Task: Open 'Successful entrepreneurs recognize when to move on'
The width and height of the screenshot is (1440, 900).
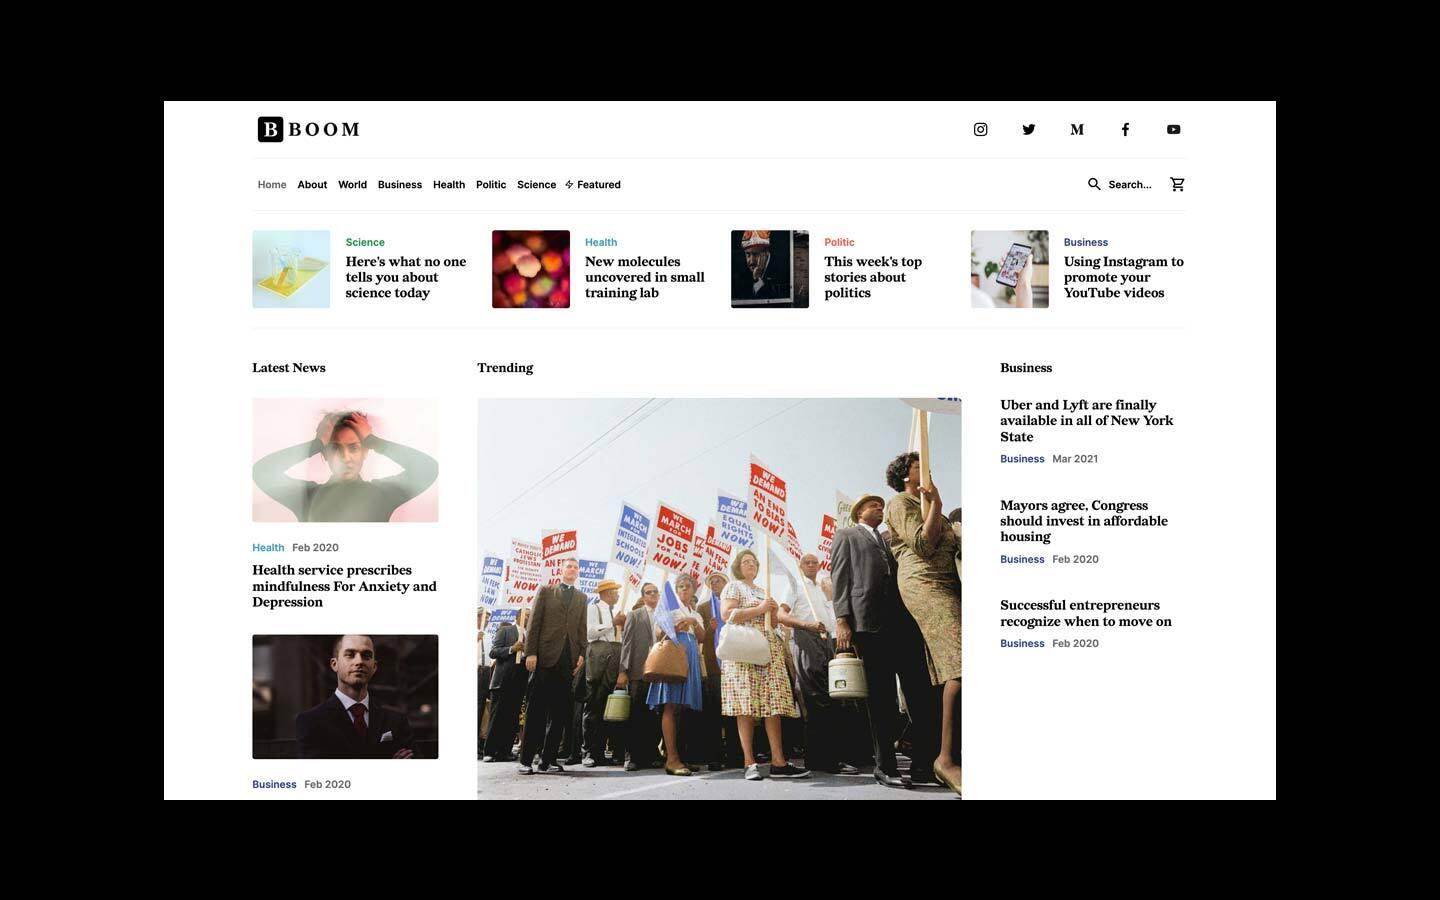Action: point(1084,613)
